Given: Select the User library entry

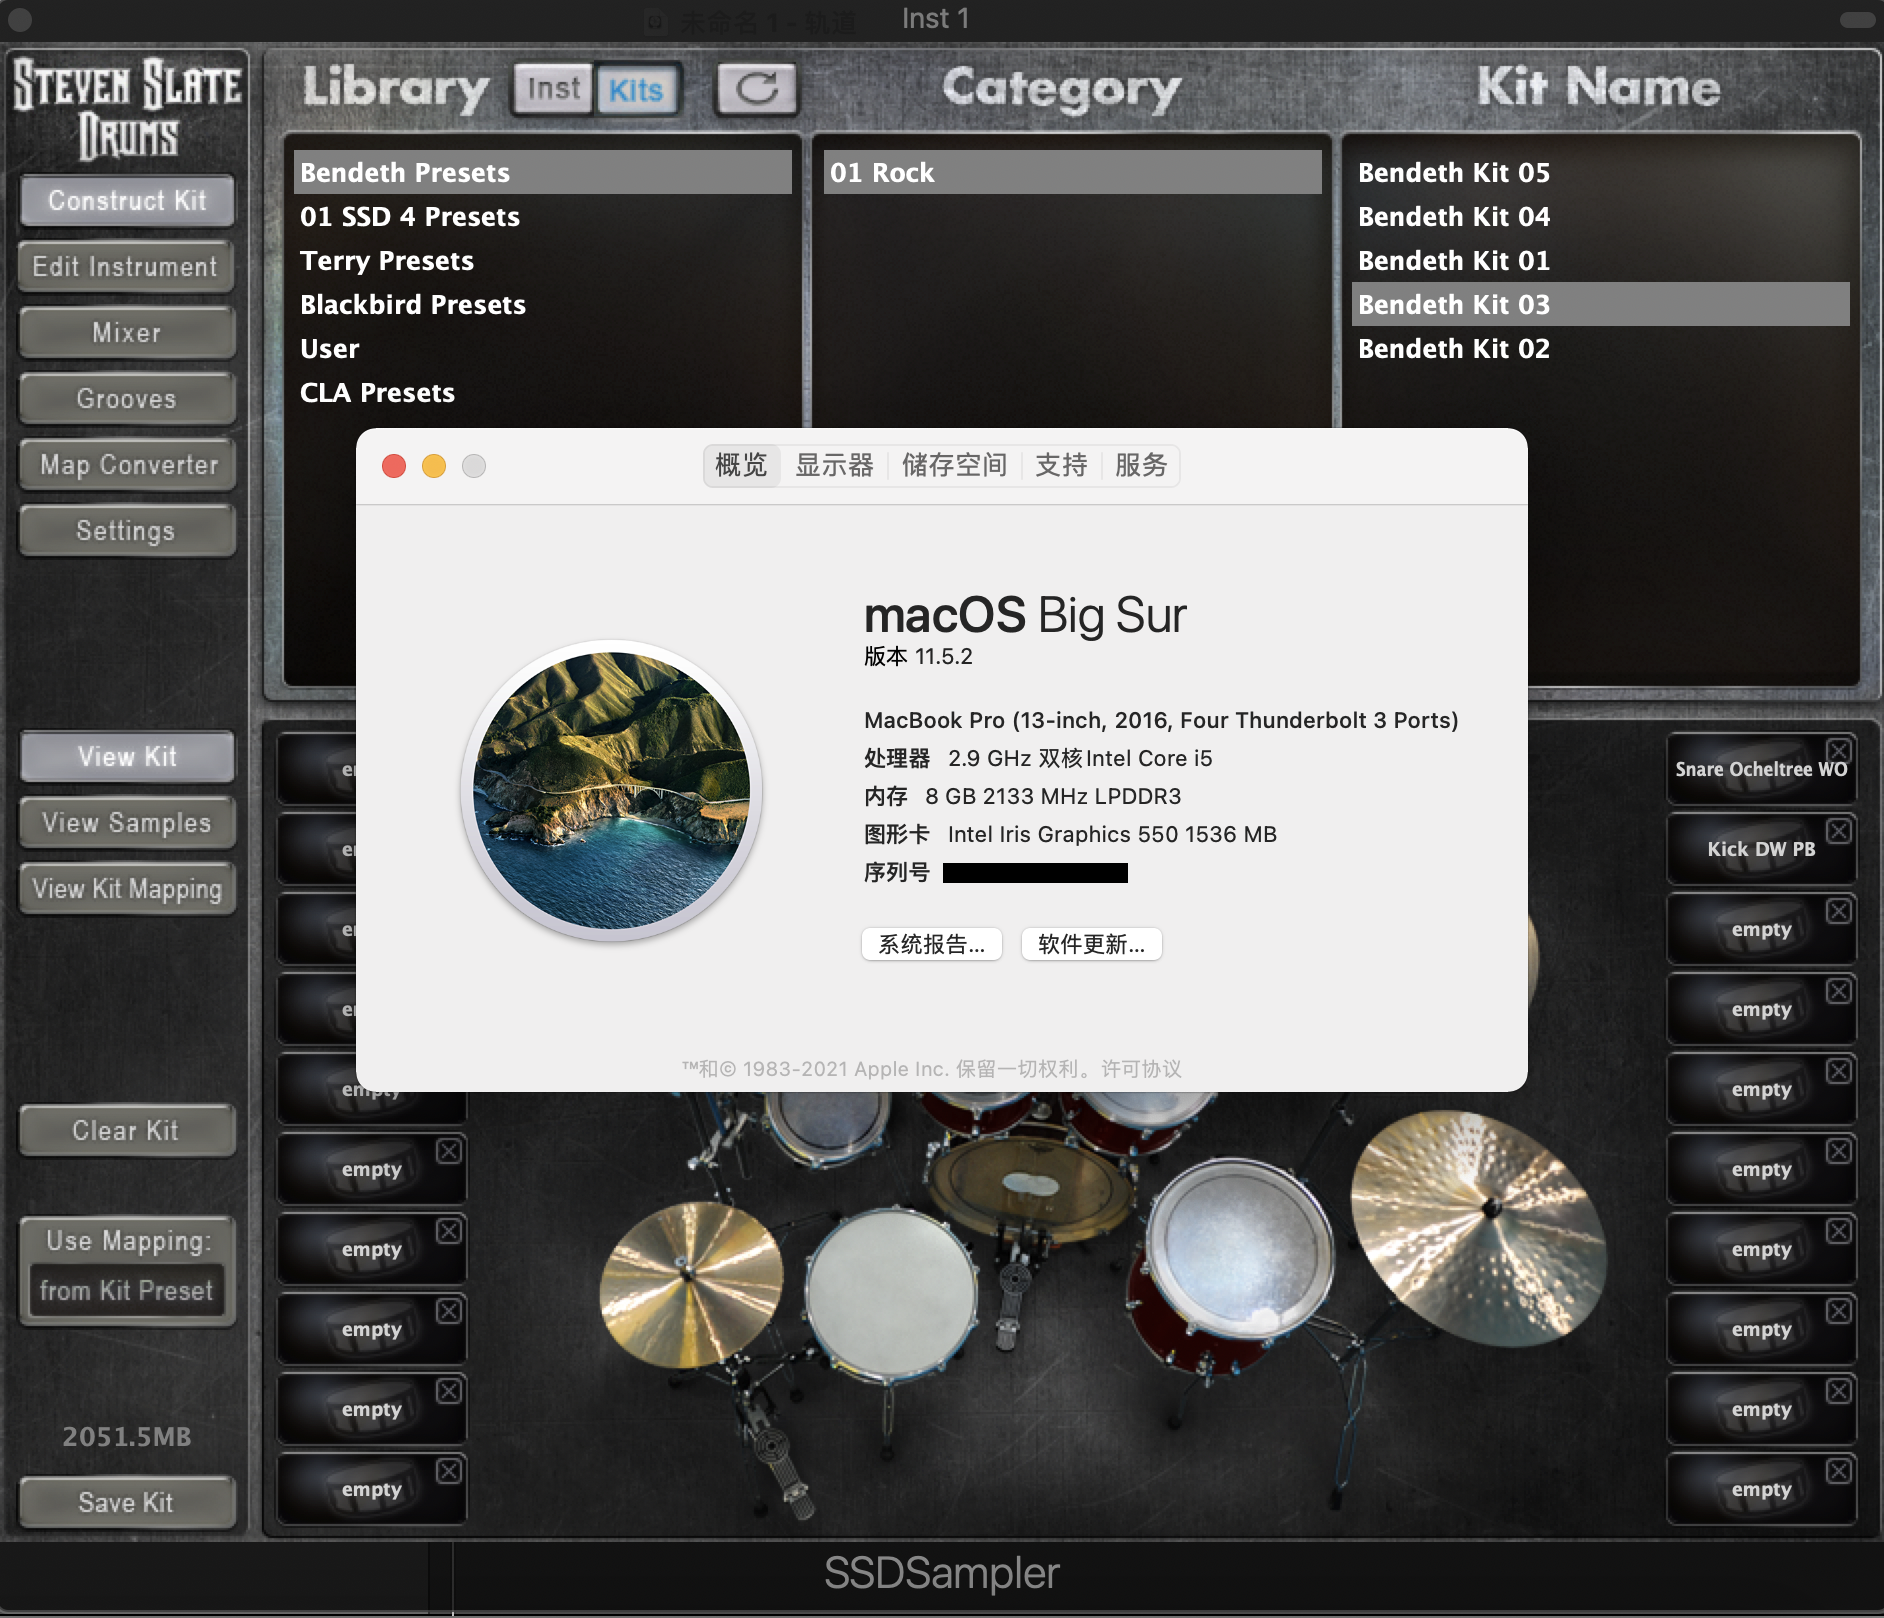Looking at the screenshot, I should click(542, 348).
